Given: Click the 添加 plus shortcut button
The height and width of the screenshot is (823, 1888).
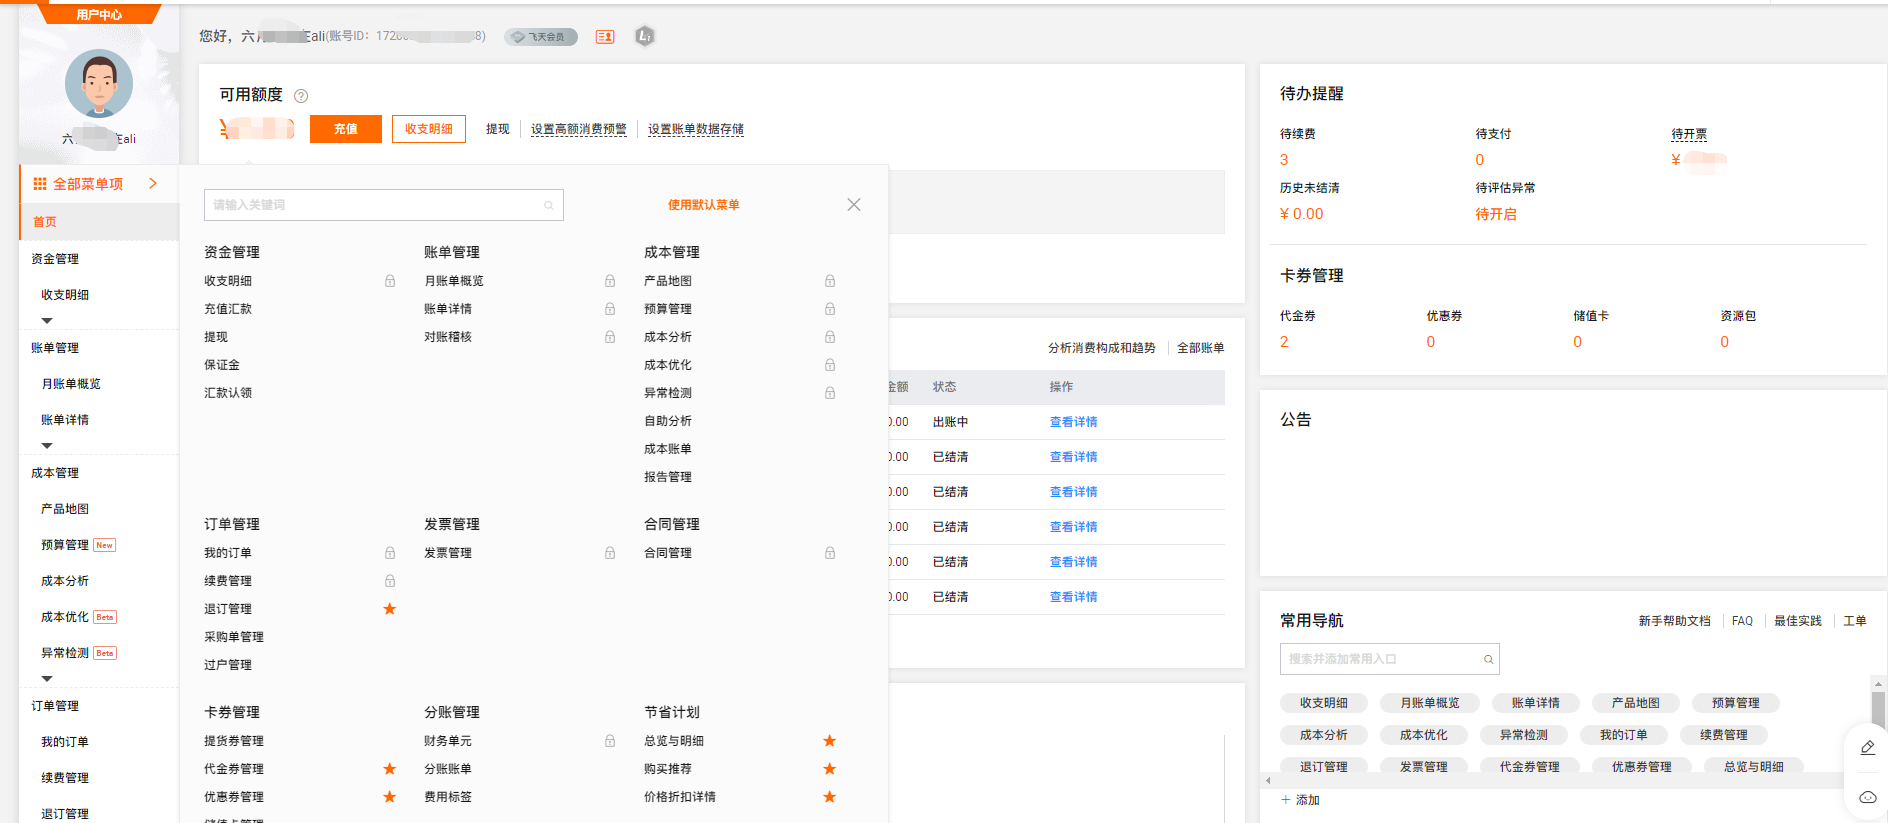Looking at the screenshot, I should point(1300,800).
